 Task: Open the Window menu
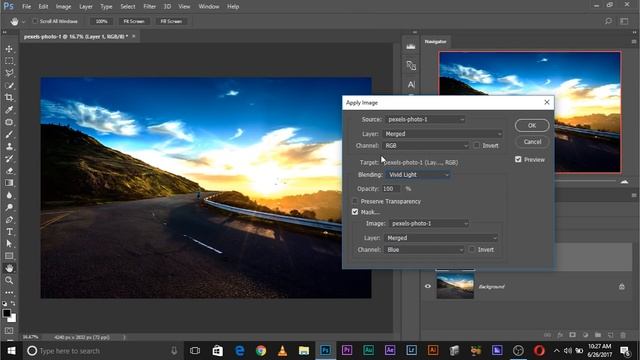(209, 7)
